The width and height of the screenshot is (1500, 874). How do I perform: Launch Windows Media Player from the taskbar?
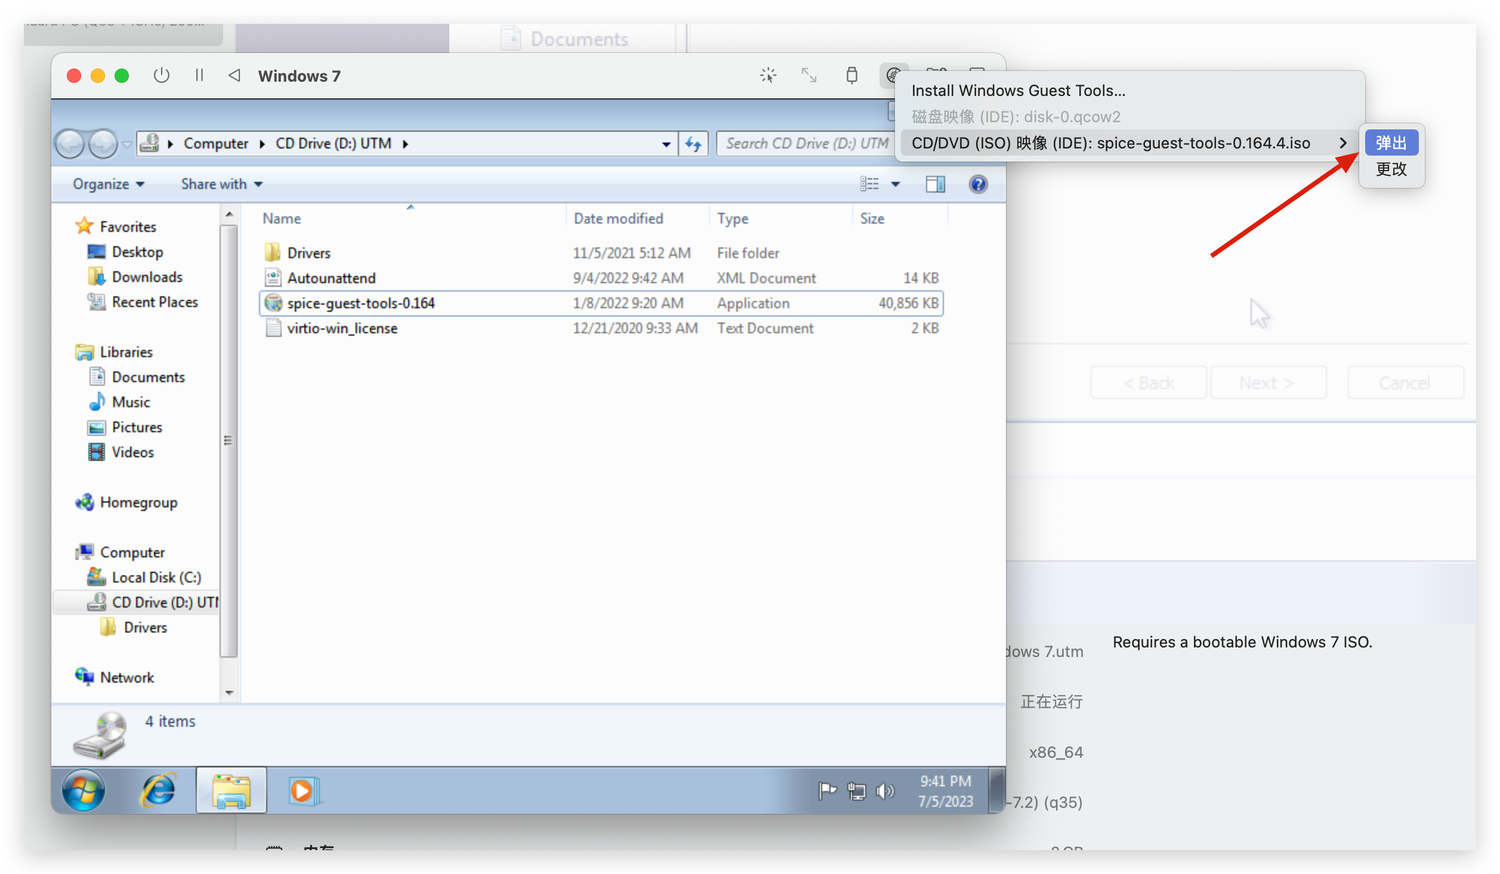click(x=302, y=791)
